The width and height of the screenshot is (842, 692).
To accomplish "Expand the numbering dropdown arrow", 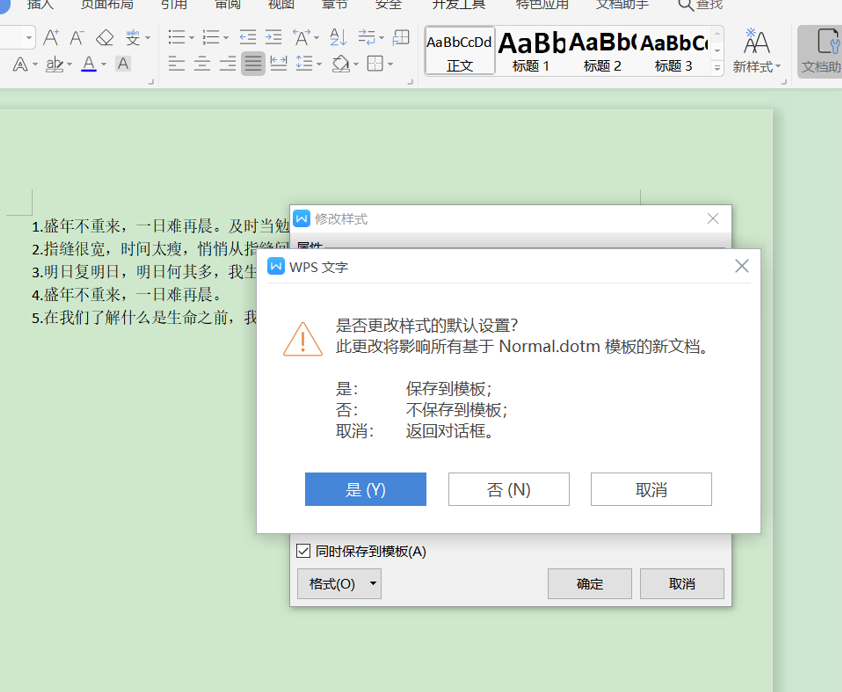I will [226, 38].
